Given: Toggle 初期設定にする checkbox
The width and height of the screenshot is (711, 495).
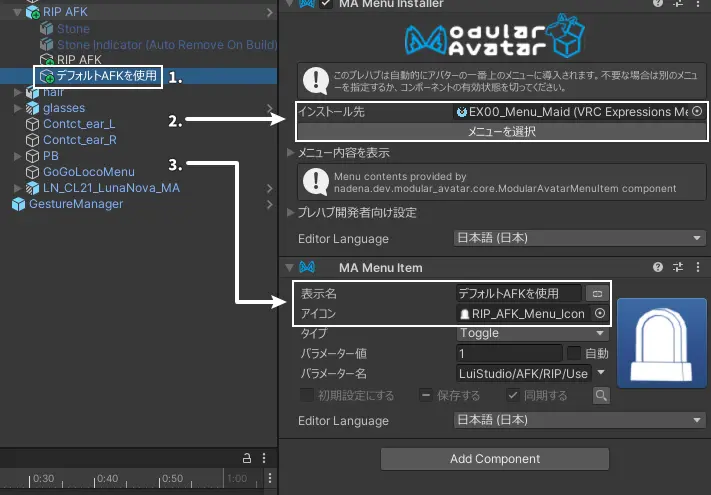Looking at the screenshot, I should (x=307, y=395).
